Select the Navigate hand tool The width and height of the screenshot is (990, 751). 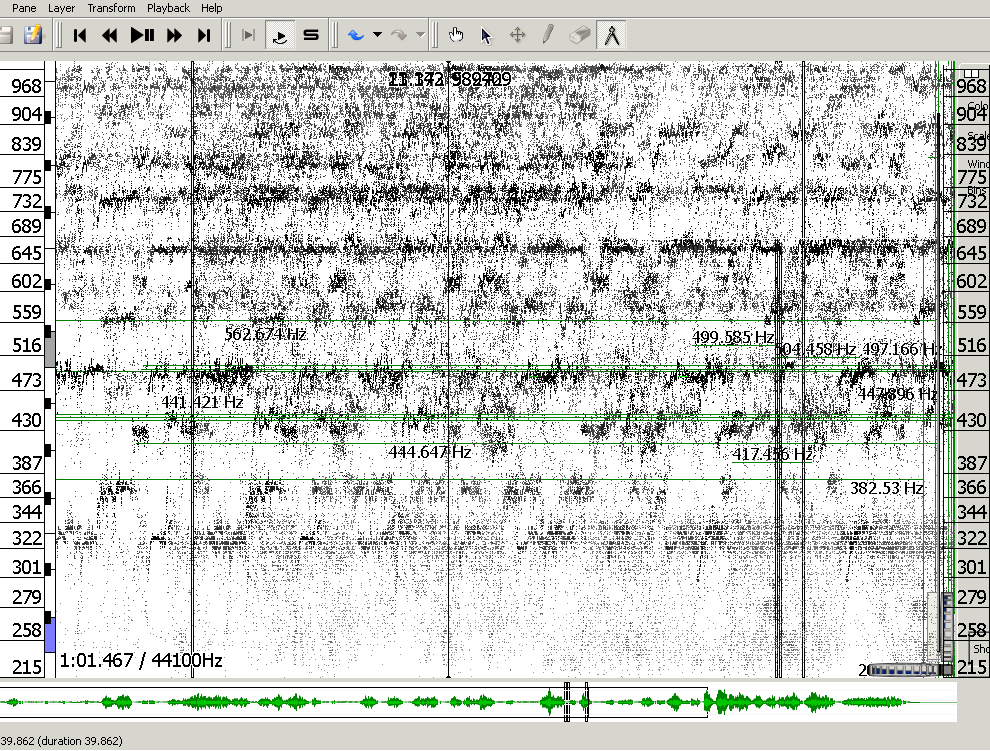[457, 36]
